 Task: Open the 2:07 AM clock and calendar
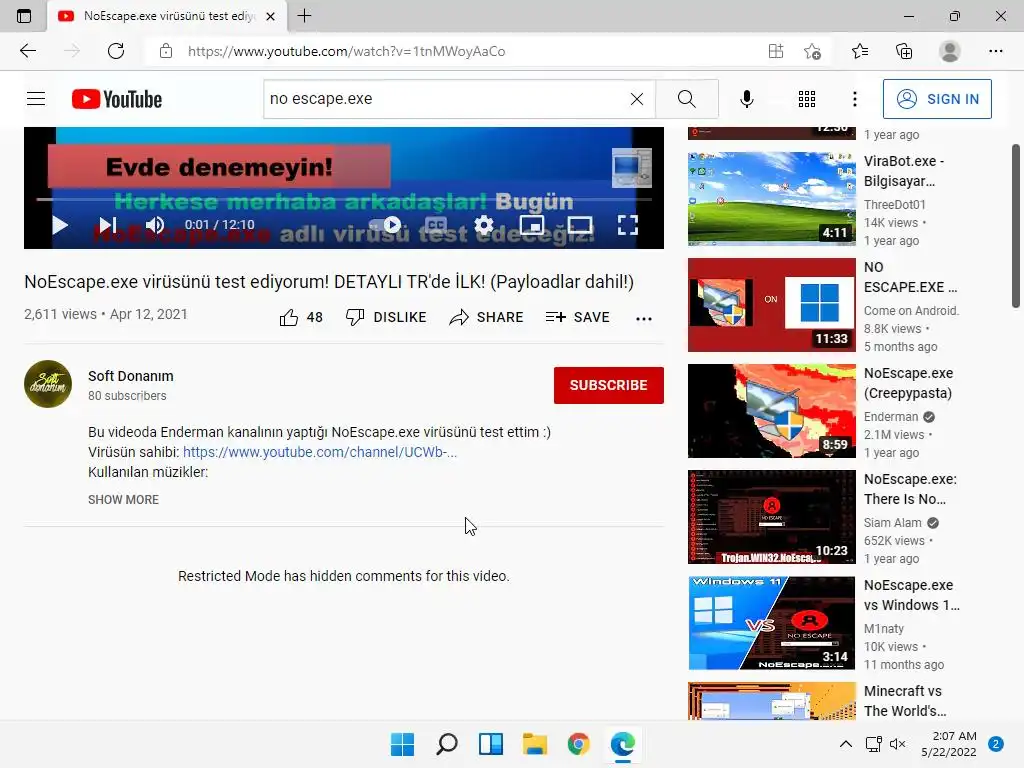(949, 744)
